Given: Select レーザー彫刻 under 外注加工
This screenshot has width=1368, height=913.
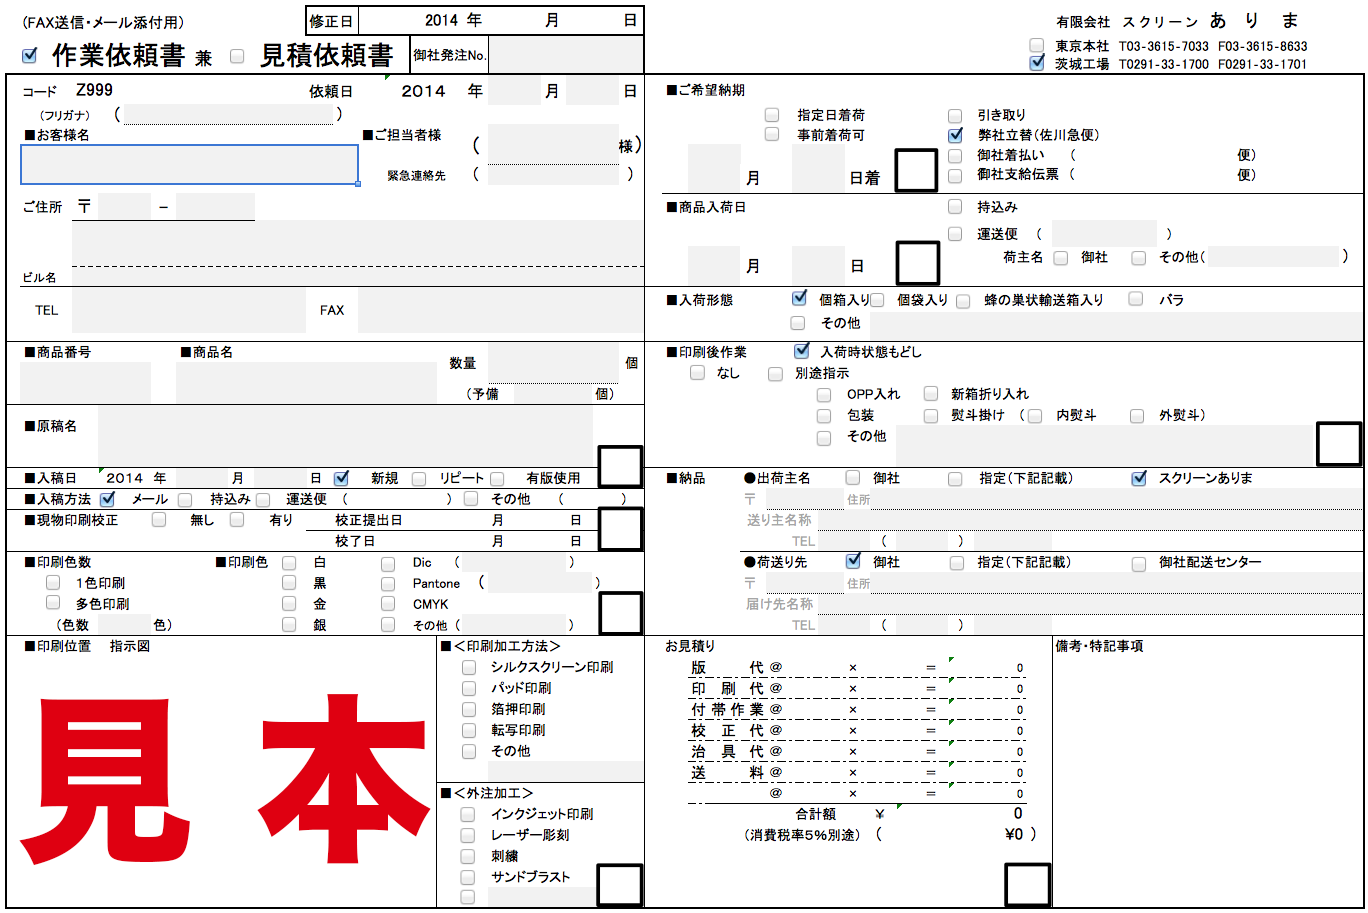Looking at the screenshot, I should point(466,835).
